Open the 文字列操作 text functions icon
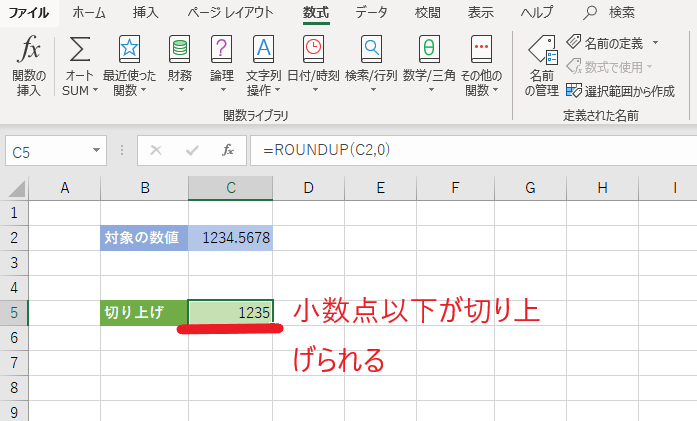The height and width of the screenshot is (421, 697). pos(264,49)
